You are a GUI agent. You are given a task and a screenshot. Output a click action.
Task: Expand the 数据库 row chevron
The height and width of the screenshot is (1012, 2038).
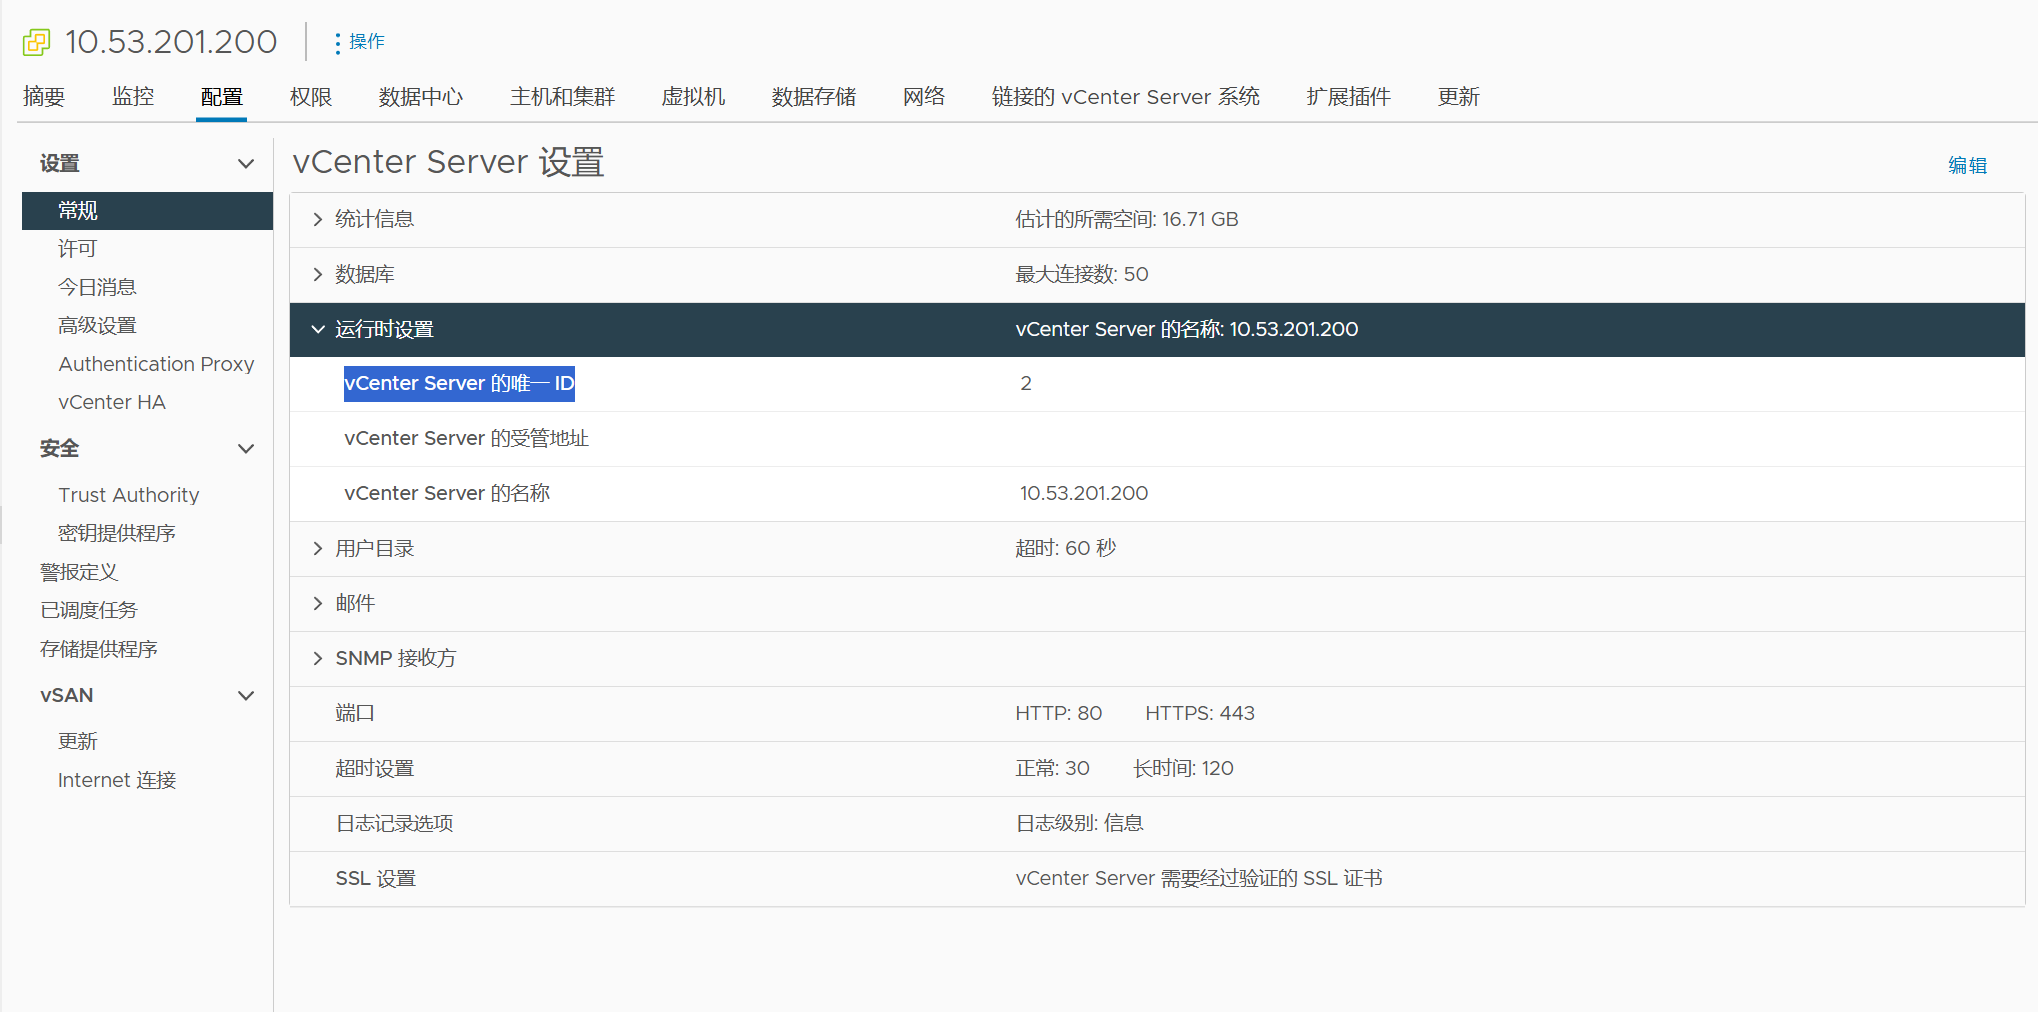click(x=318, y=274)
